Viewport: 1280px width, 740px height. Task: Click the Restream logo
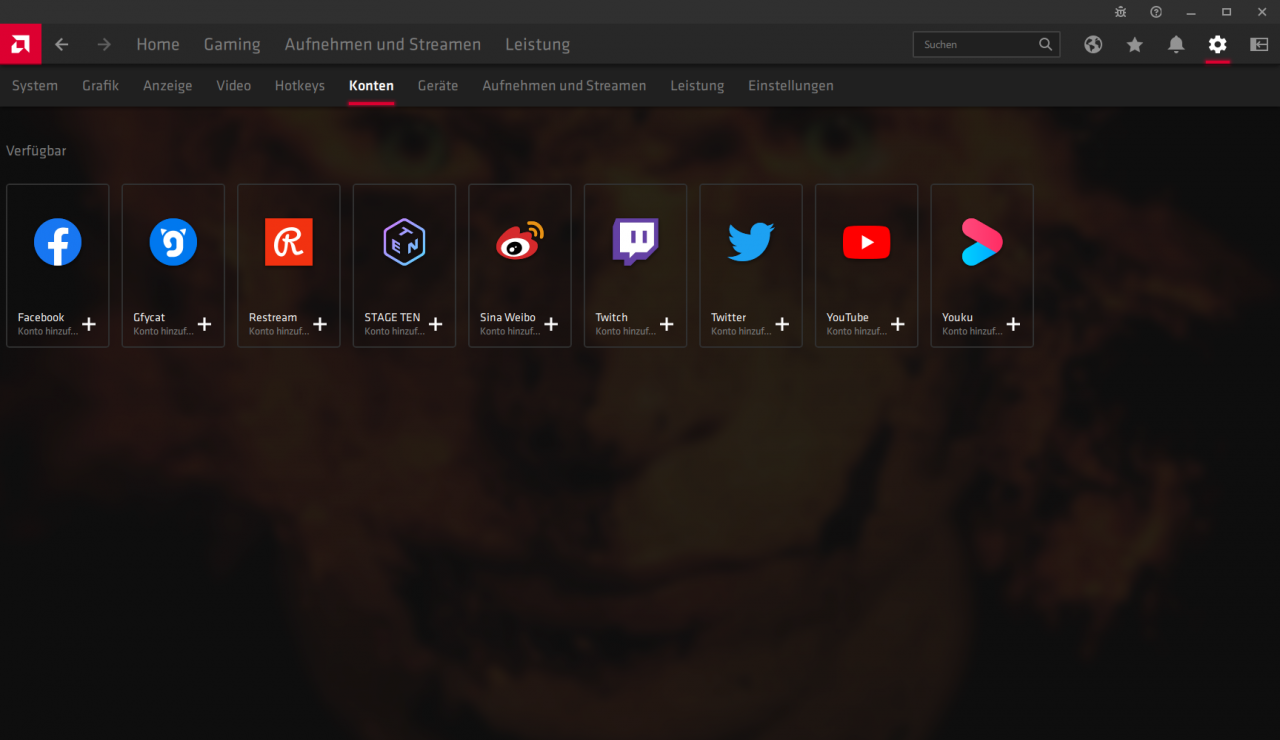coord(289,242)
